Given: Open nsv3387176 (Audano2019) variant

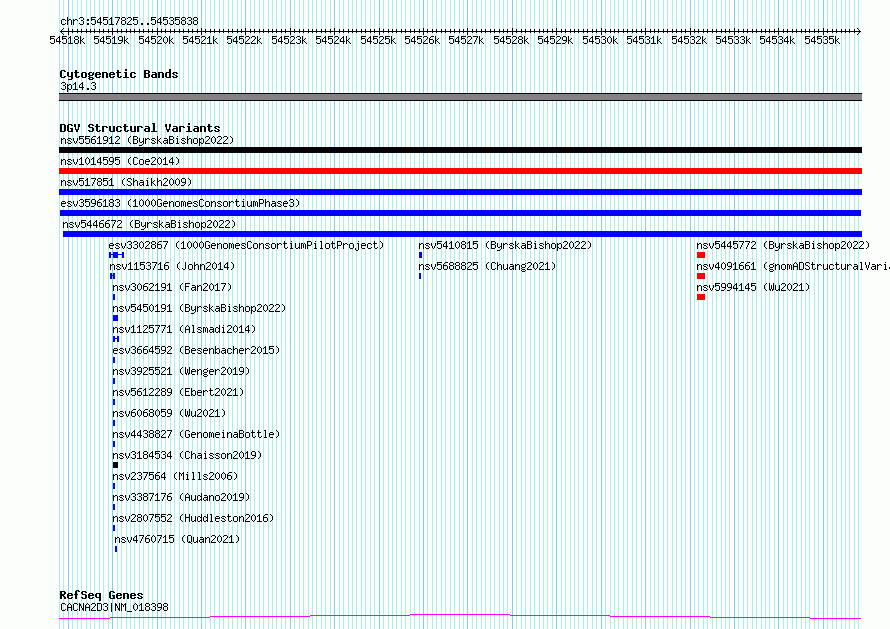Looking at the screenshot, I should tap(181, 497).
